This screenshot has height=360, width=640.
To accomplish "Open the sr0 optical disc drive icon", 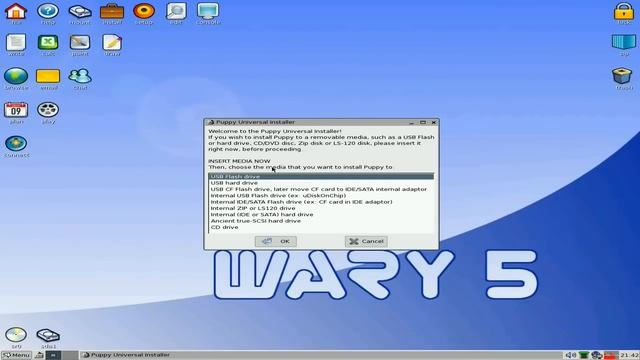I will (x=16, y=335).
